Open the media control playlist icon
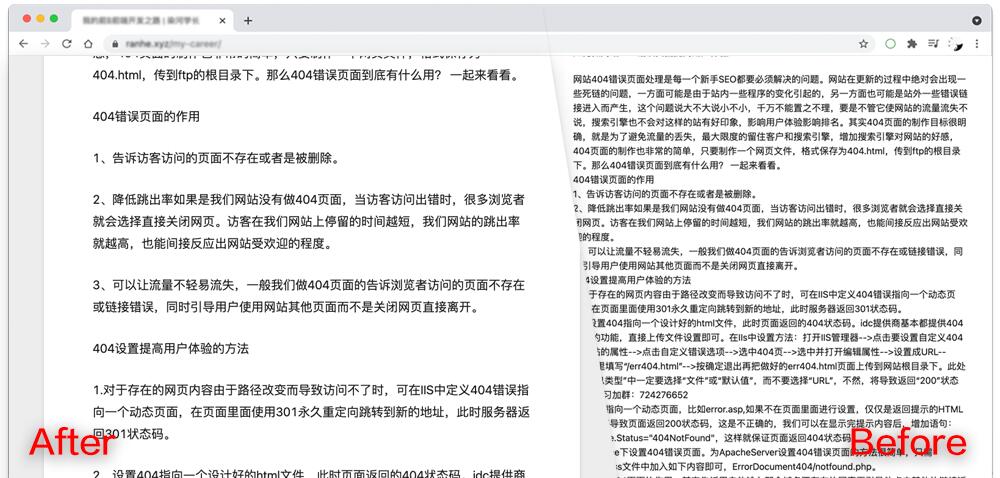The image size is (1000, 478). (x=933, y=44)
